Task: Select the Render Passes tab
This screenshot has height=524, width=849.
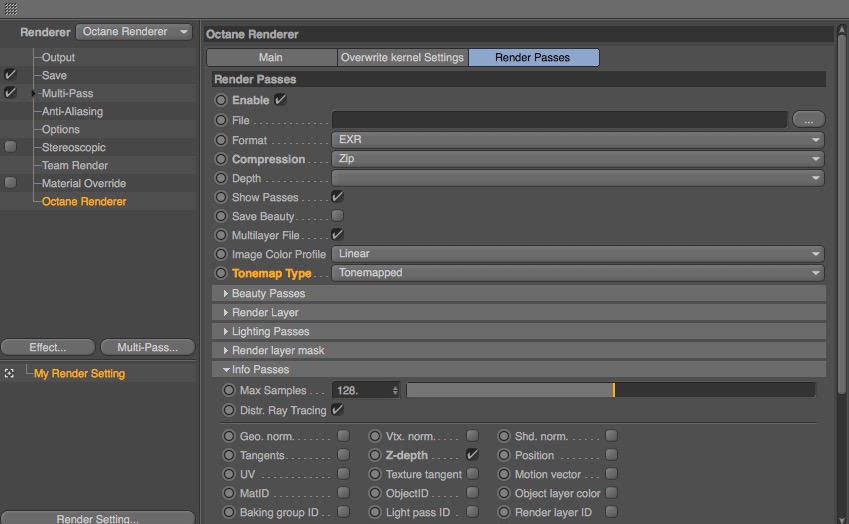Action: coord(534,57)
